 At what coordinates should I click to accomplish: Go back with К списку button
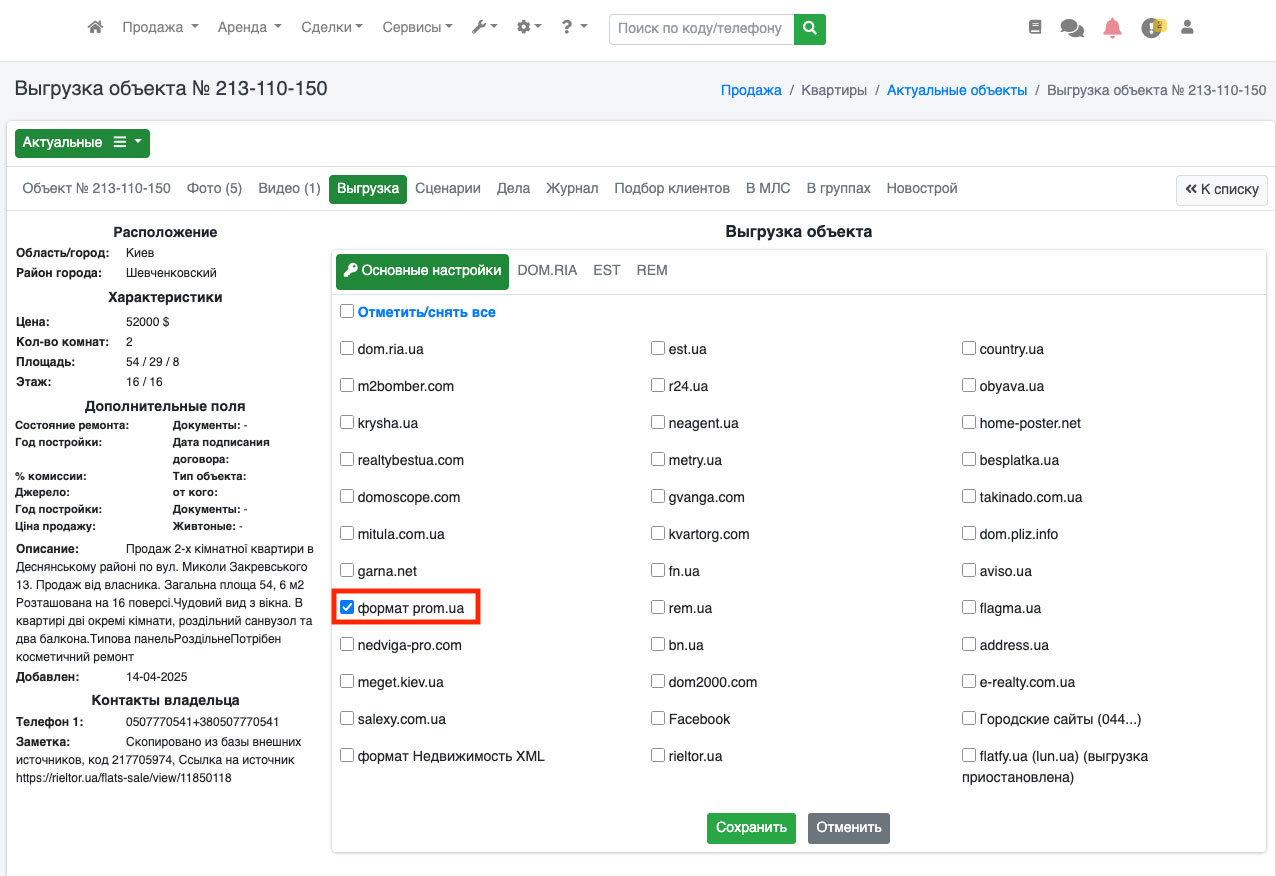click(x=1222, y=189)
